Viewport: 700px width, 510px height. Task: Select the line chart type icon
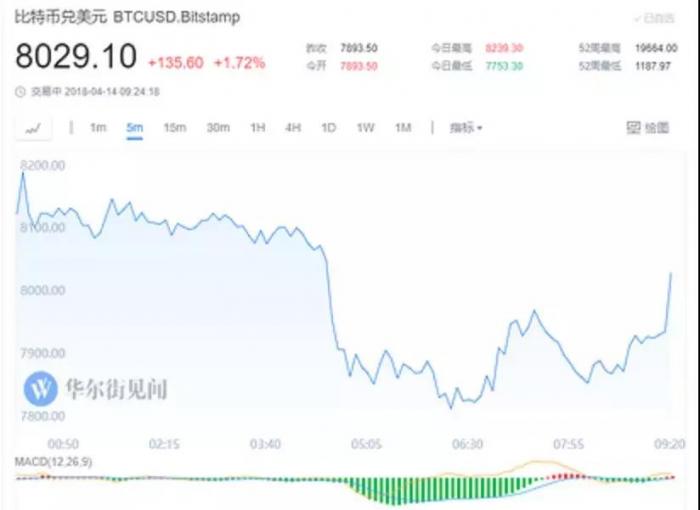coord(32,128)
